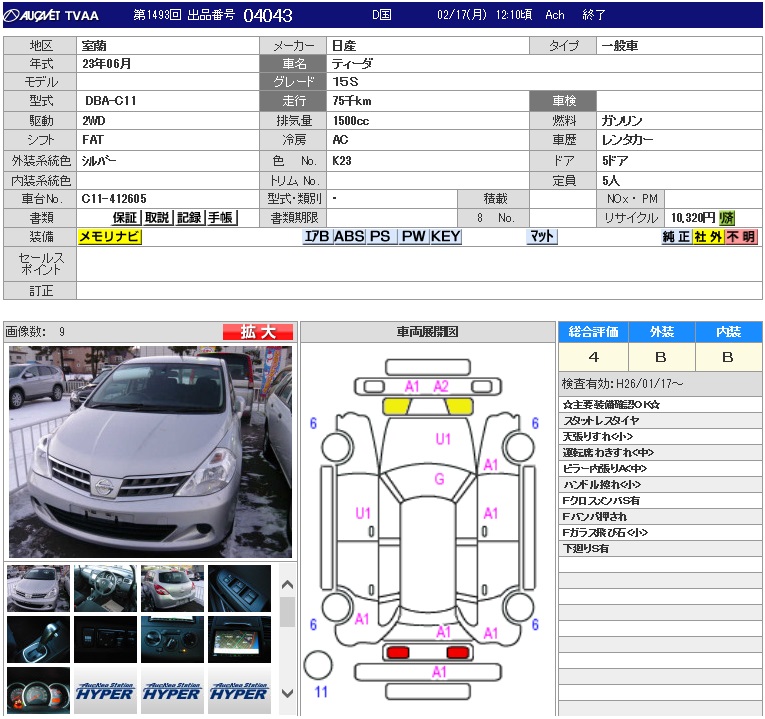The width and height of the screenshot is (765, 719).
Task: Open the gear shifter thumbnail
Action: point(38,639)
